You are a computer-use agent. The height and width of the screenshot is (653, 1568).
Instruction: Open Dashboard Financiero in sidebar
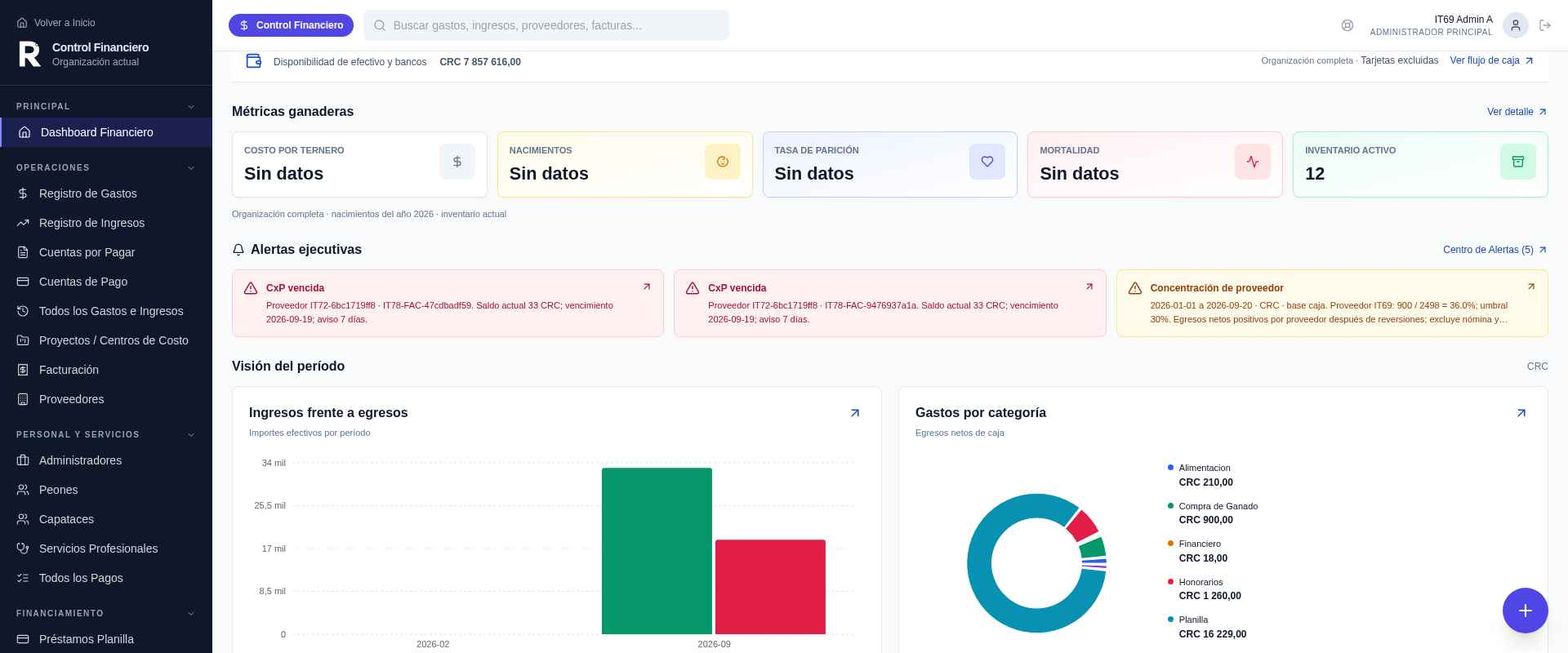[106, 132]
